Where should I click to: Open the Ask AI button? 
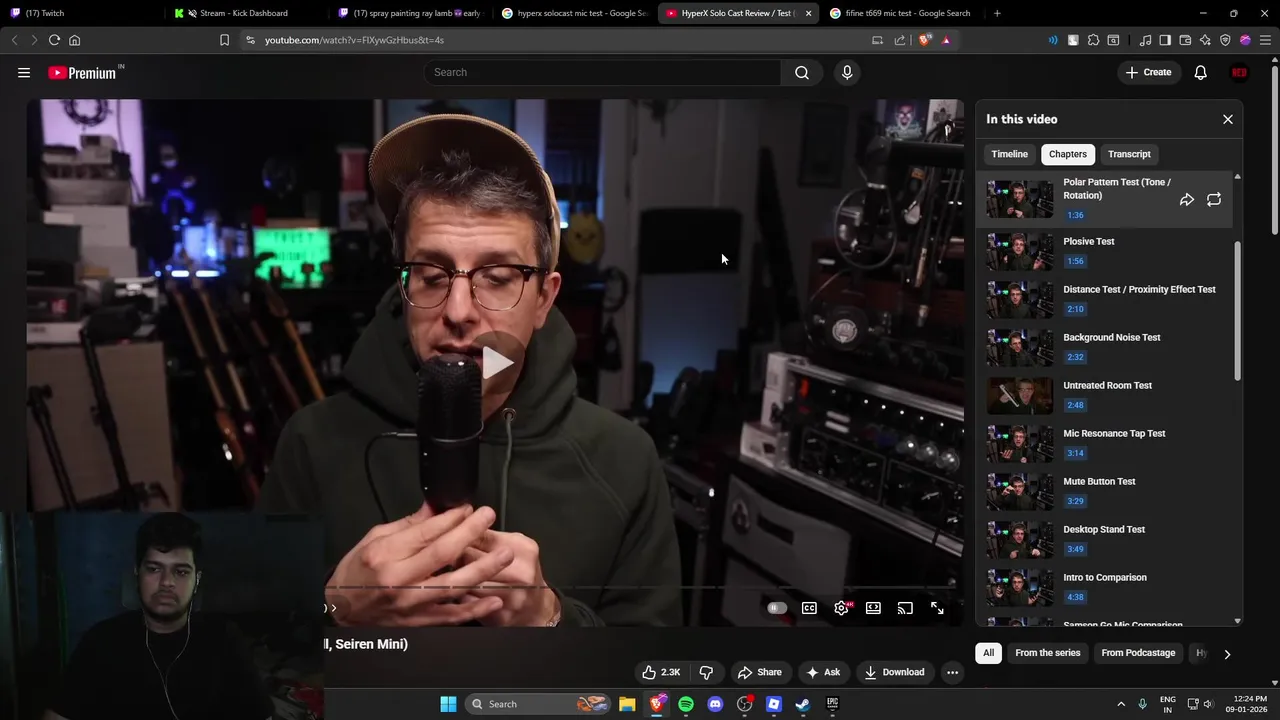(823, 672)
